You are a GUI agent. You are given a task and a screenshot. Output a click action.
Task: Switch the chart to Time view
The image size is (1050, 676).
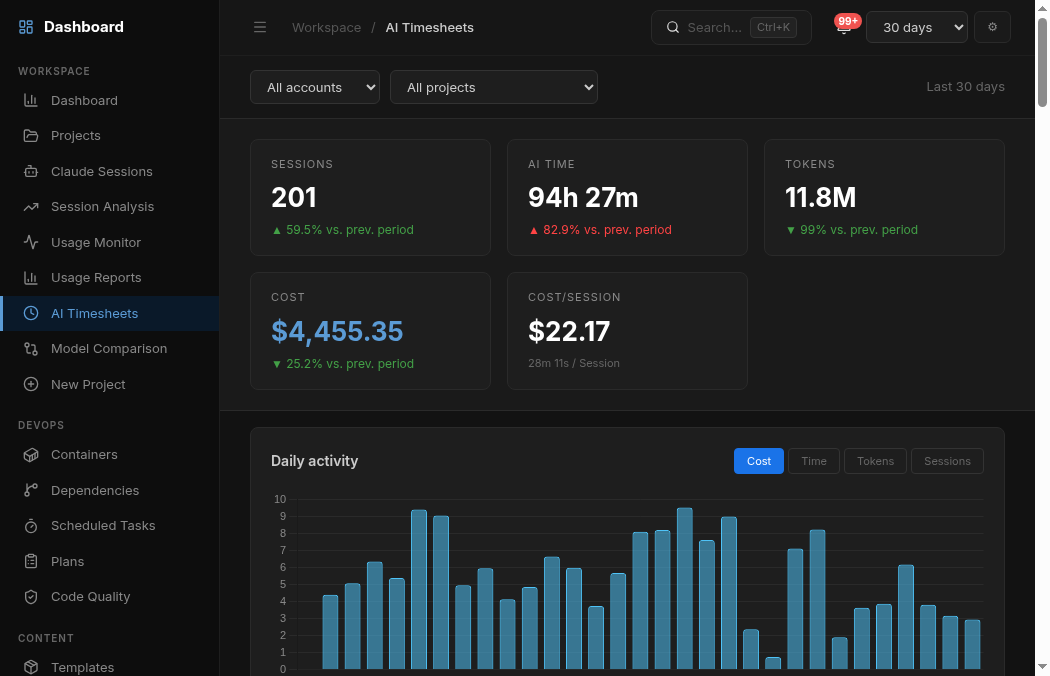point(813,461)
